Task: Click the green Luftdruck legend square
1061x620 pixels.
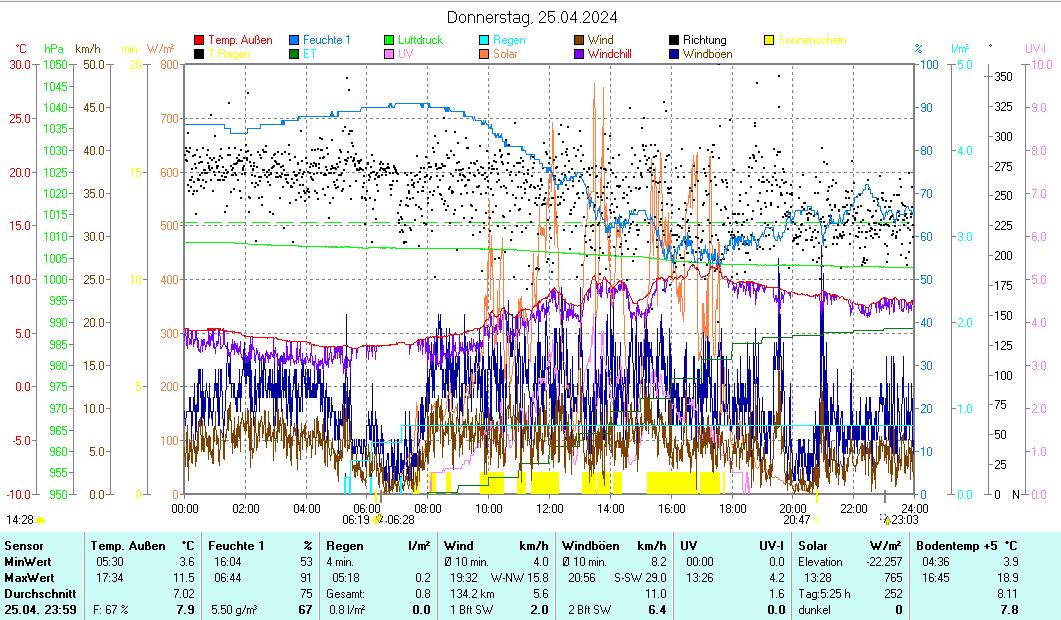Action: point(390,41)
